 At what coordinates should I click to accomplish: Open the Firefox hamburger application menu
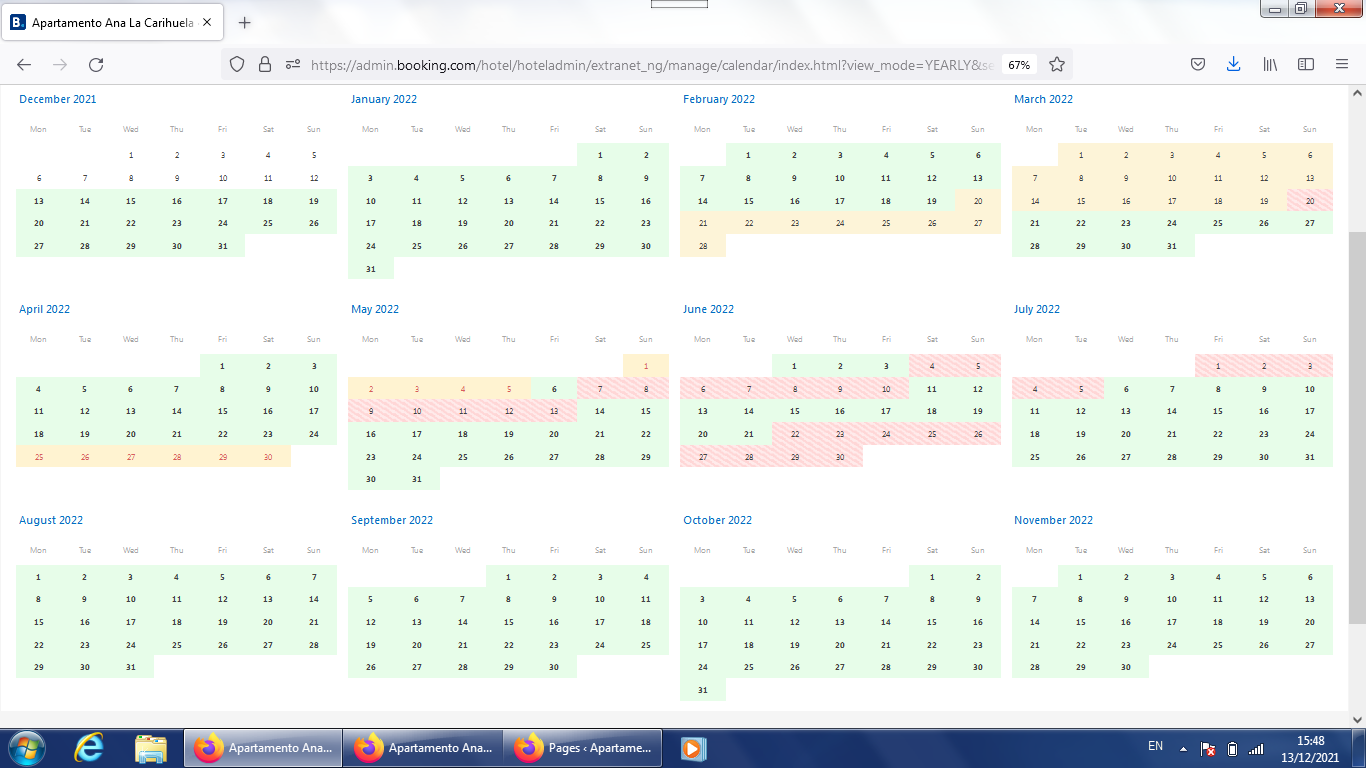[1342, 64]
